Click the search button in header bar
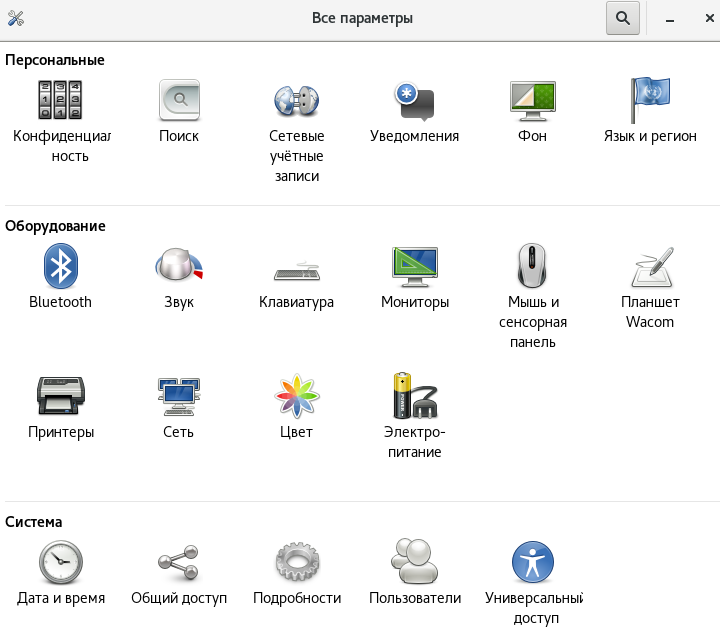This screenshot has width=720, height=631. tap(622, 18)
